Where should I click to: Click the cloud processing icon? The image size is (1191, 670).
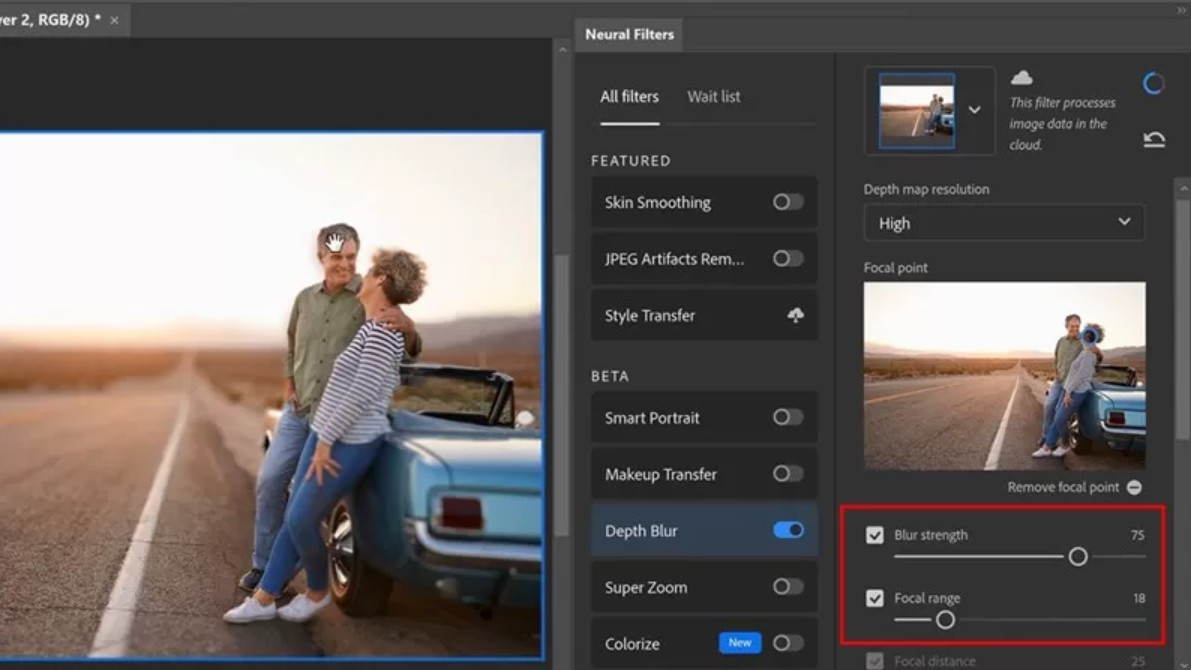(1021, 78)
